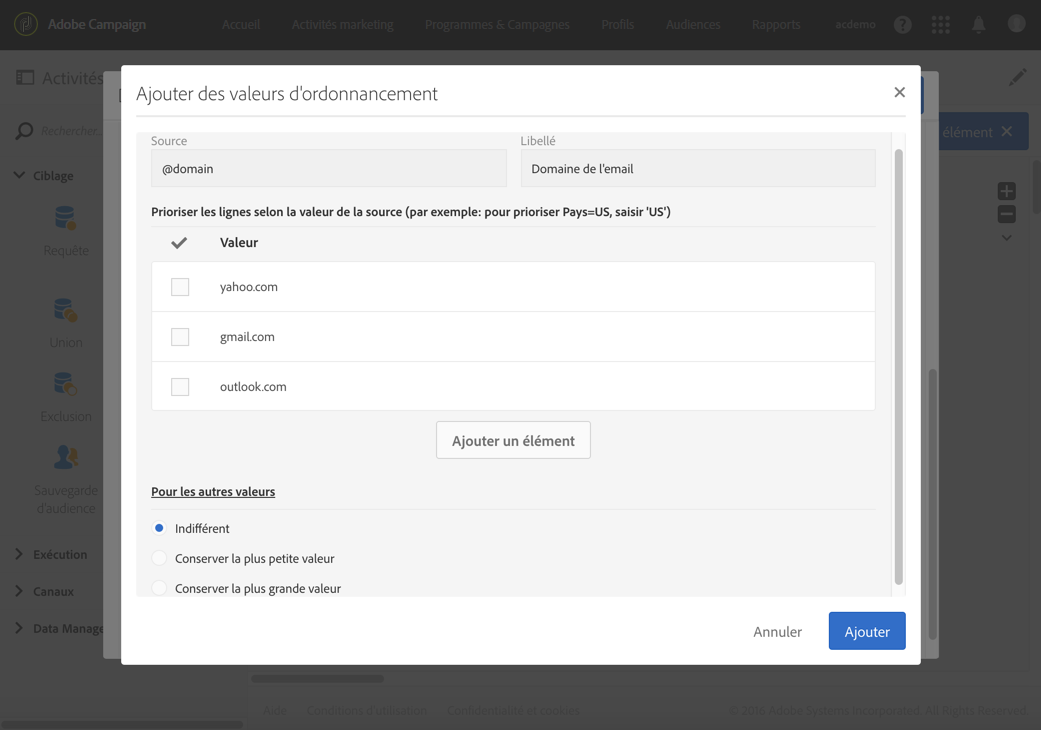Open the apps grid icon

click(941, 25)
